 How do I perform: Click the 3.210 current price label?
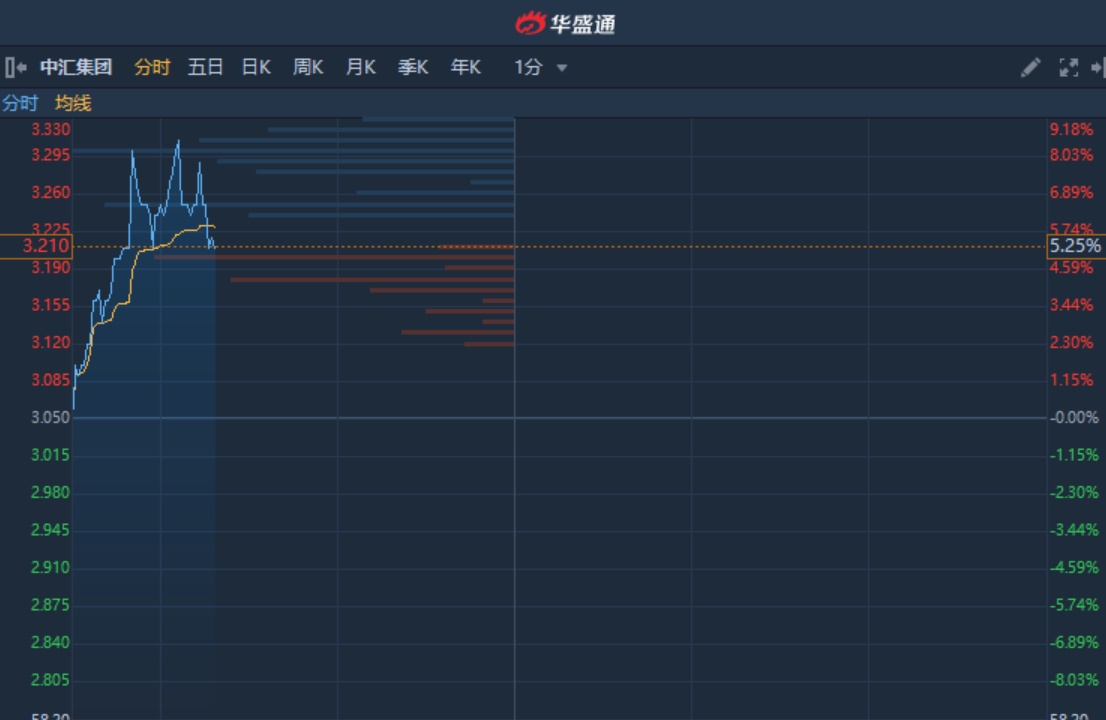(36, 246)
